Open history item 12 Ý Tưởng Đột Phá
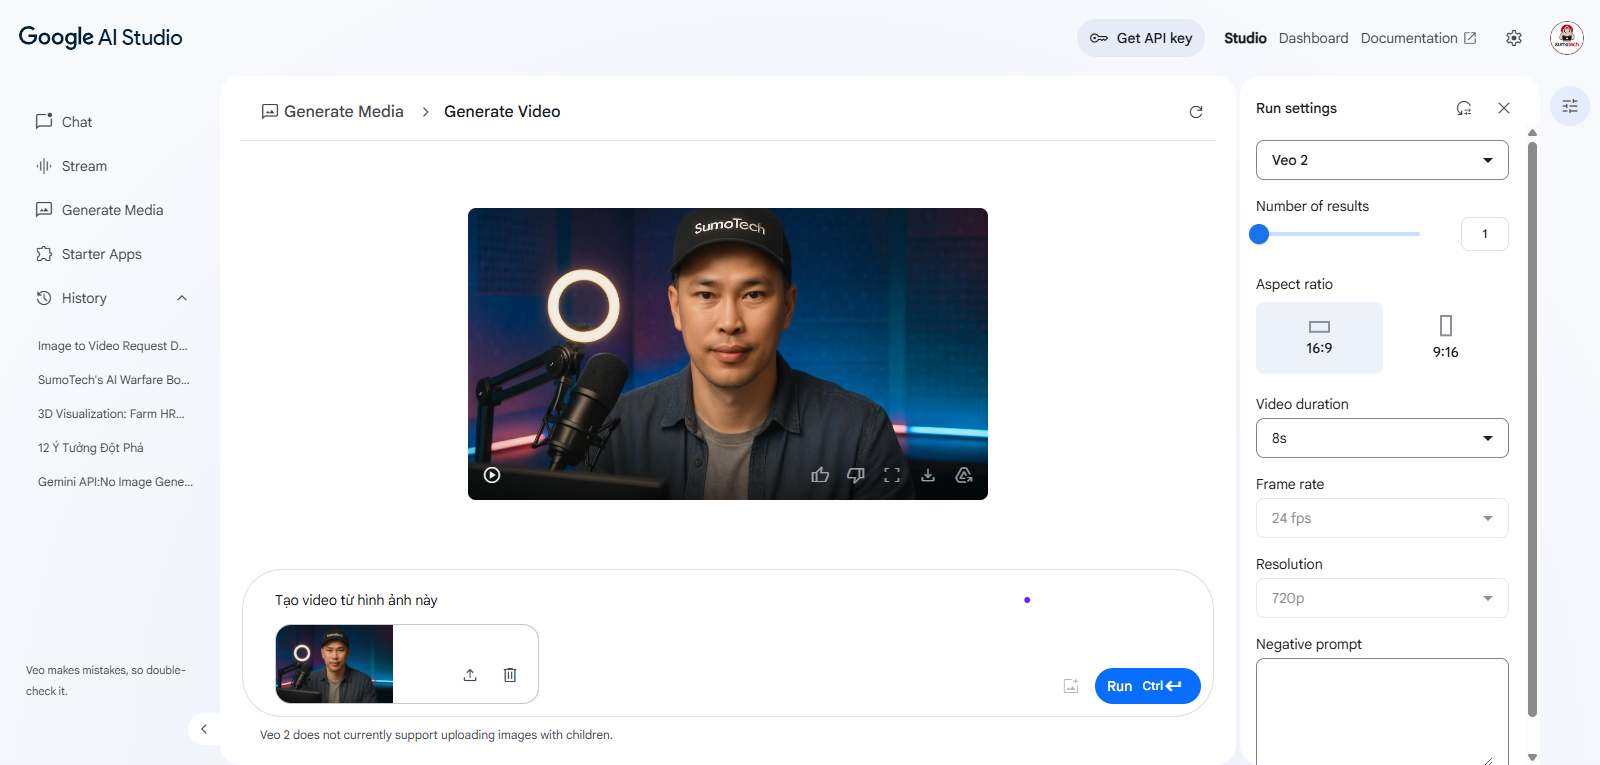The image size is (1600, 765). click(91, 448)
